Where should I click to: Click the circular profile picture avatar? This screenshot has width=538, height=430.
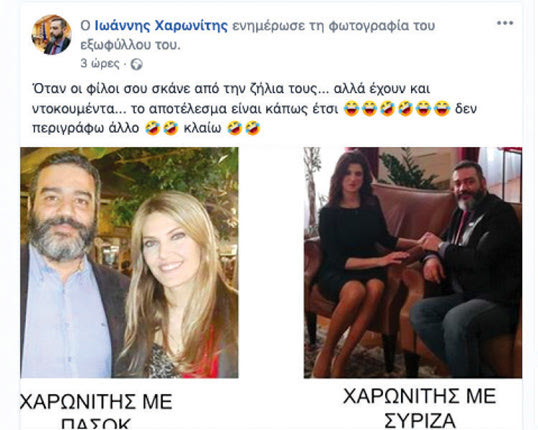point(51,35)
